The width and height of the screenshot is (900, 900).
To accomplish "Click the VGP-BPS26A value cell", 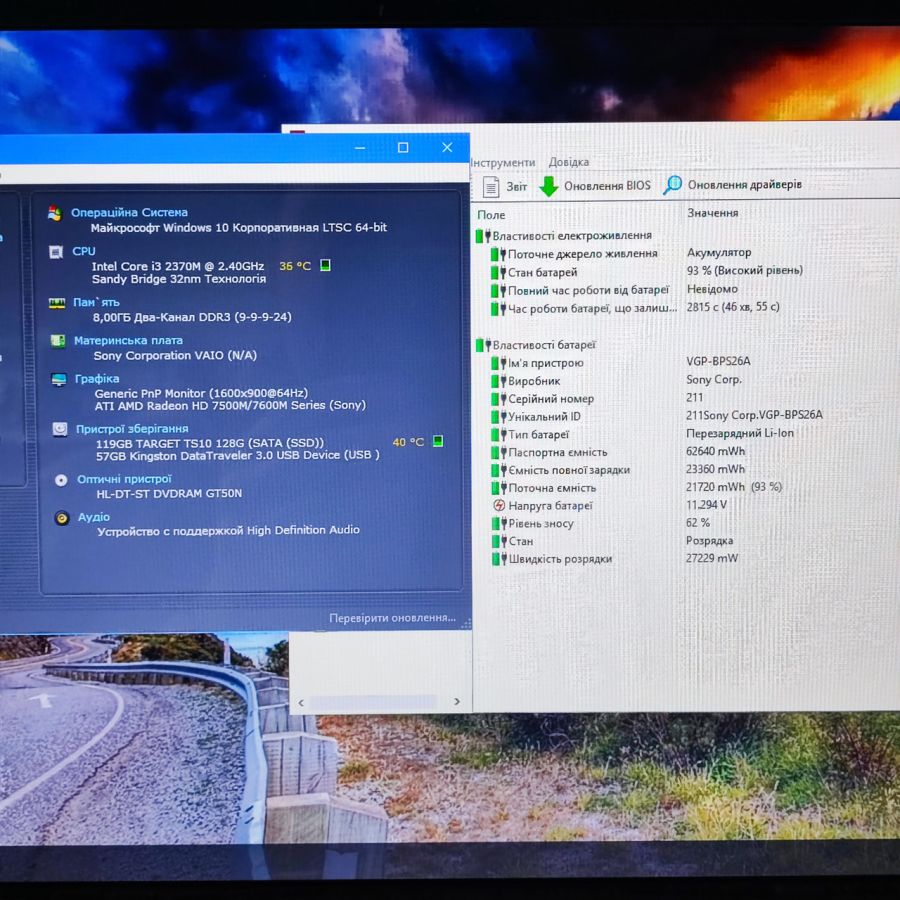I will [718, 361].
